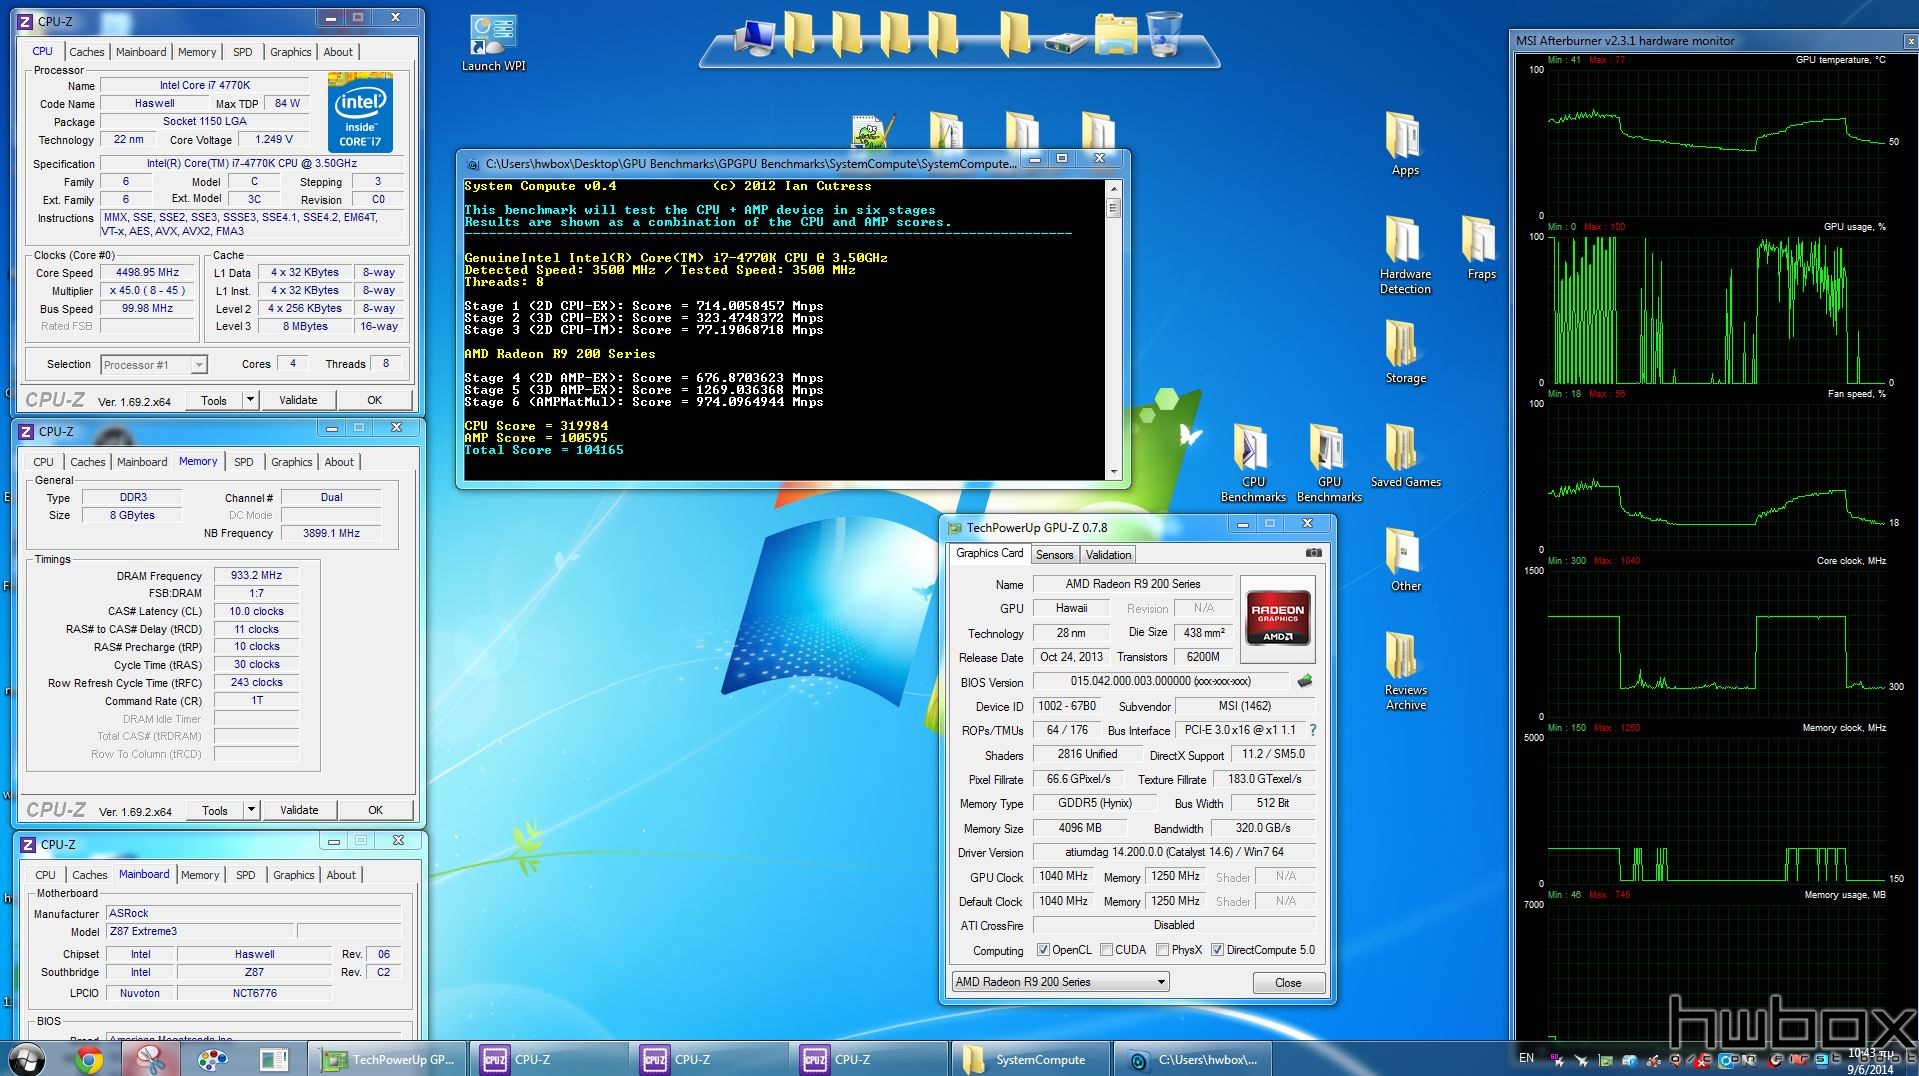The image size is (1919, 1076).
Task: Click Validate in the Memory CPU-Z window
Action: (x=299, y=810)
